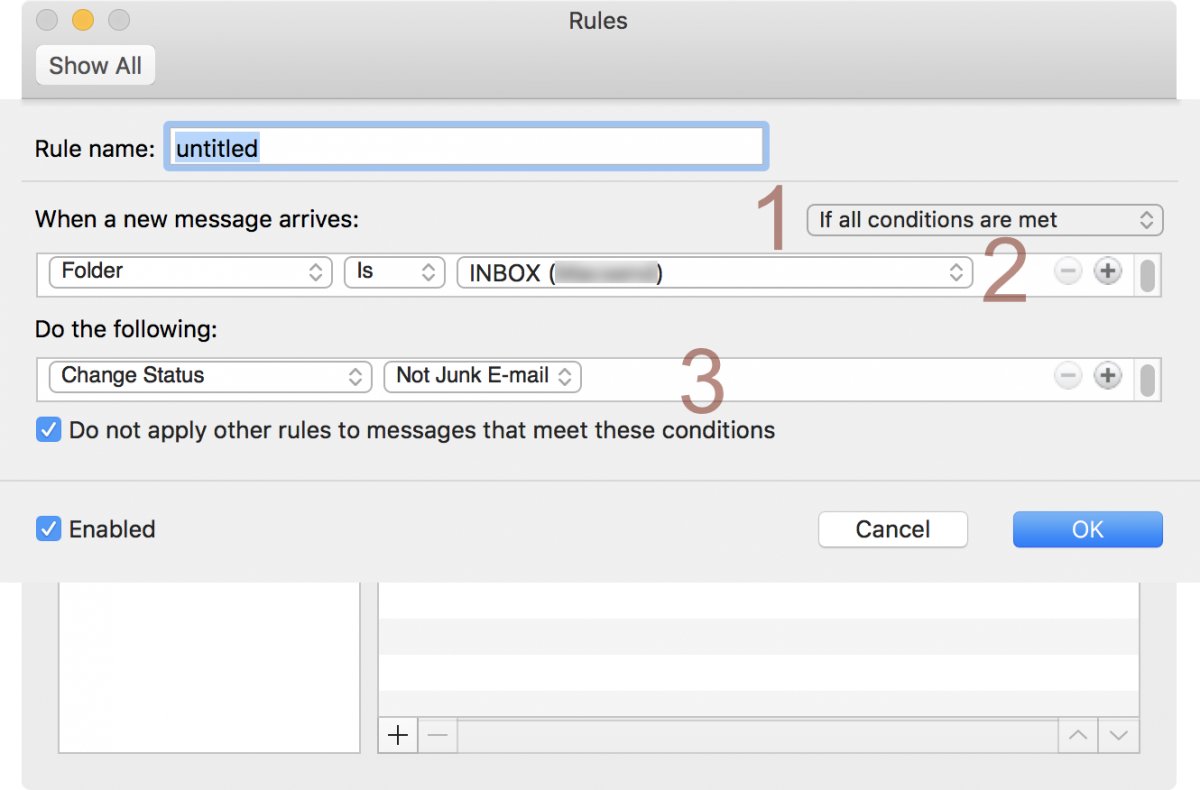Open the 'If all conditions are met' dropdown
Image resolution: width=1200 pixels, height=790 pixels.
pyautogui.click(x=984, y=220)
